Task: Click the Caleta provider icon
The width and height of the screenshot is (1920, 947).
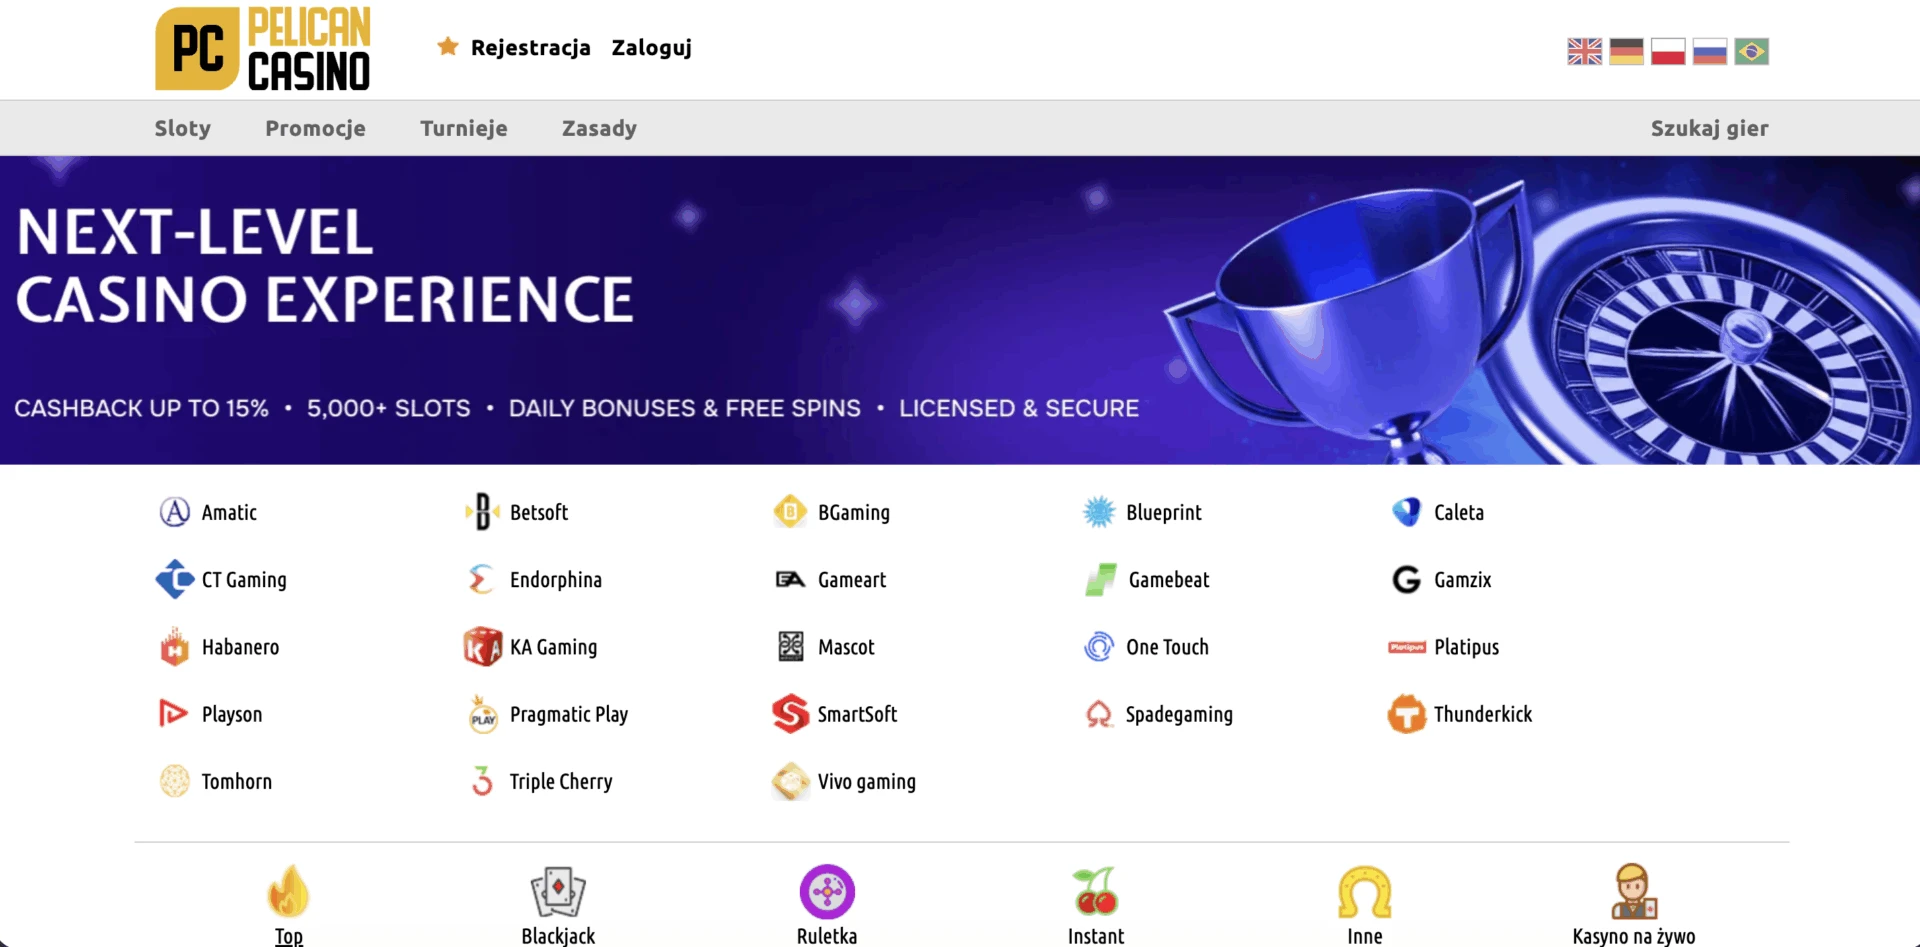Action: click(x=1407, y=512)
